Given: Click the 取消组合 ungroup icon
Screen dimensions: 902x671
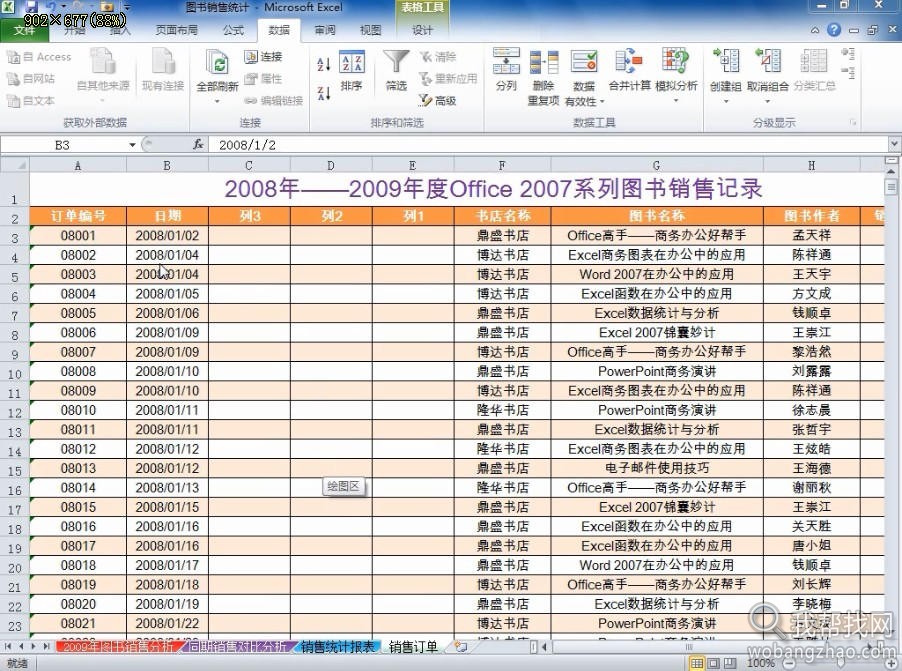Looking at the screenshot, I should point(767,61).
